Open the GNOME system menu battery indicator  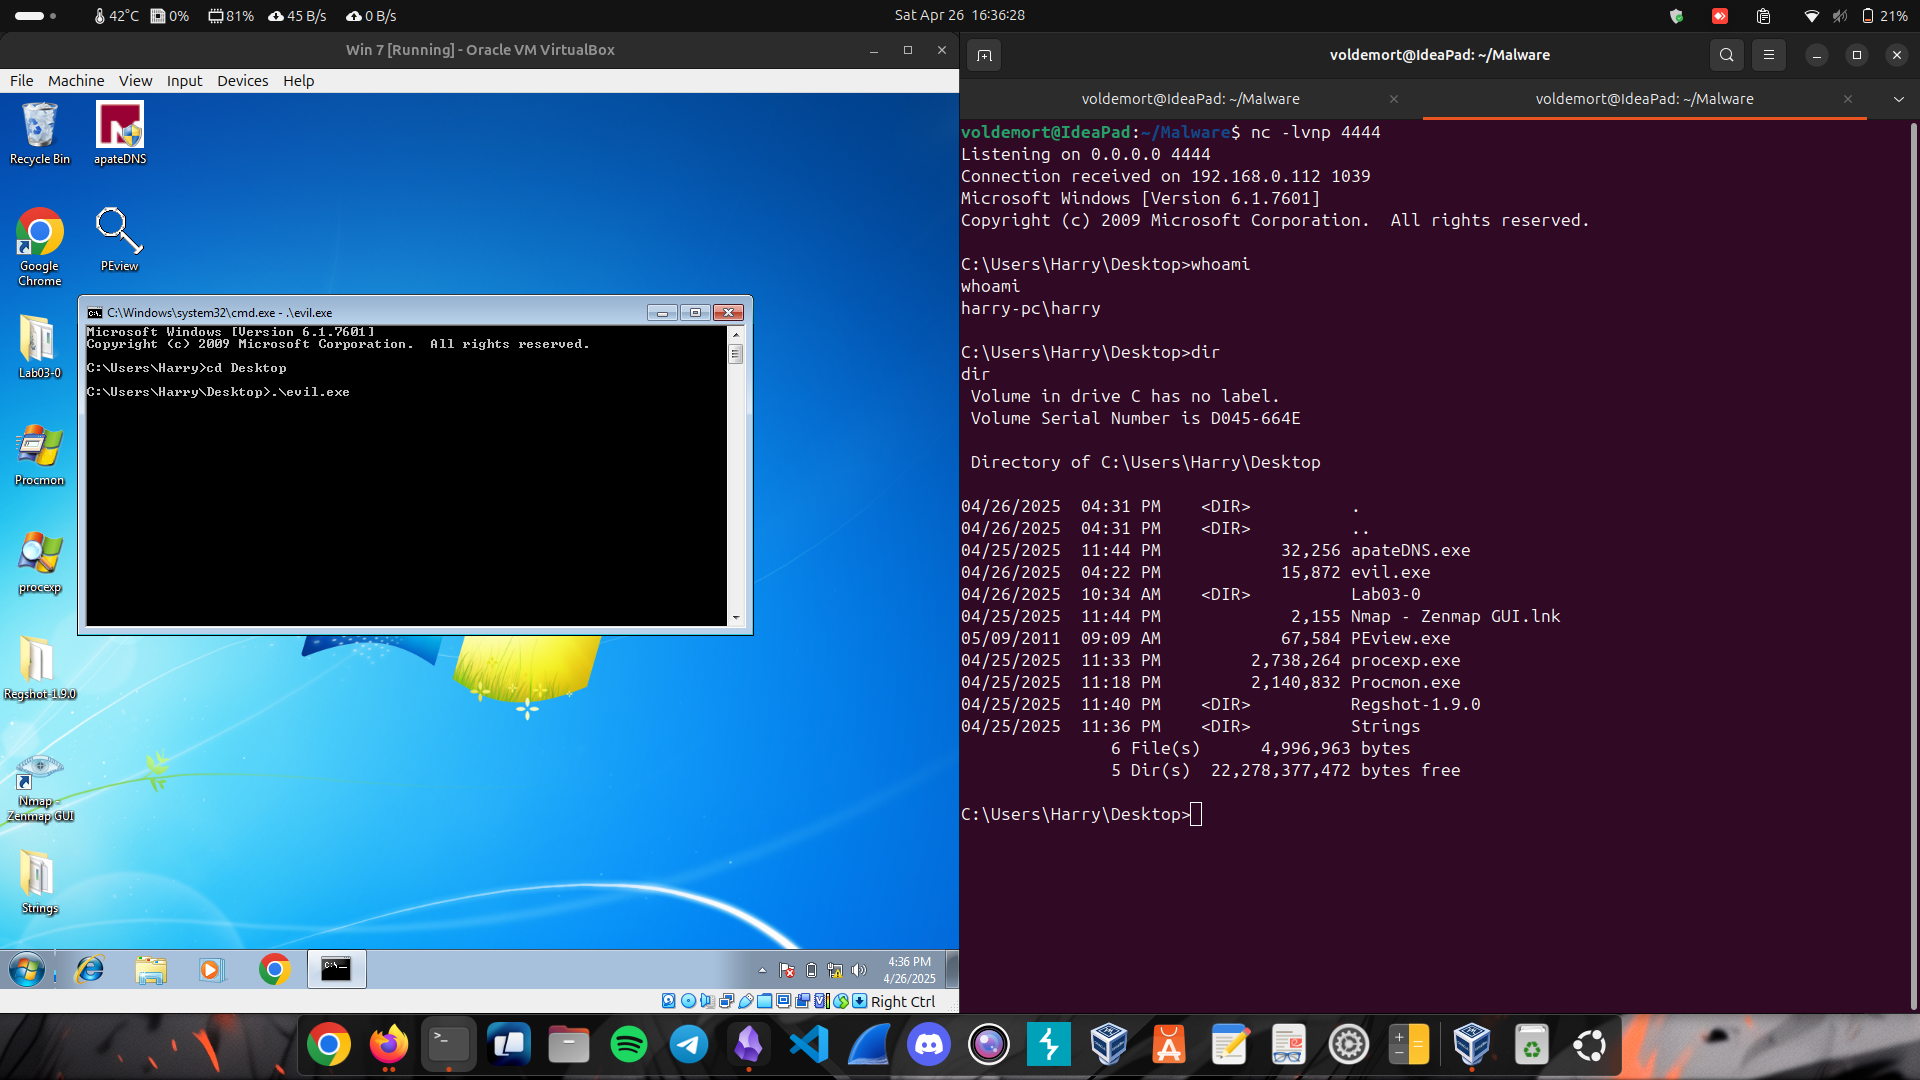point(1884,16)
